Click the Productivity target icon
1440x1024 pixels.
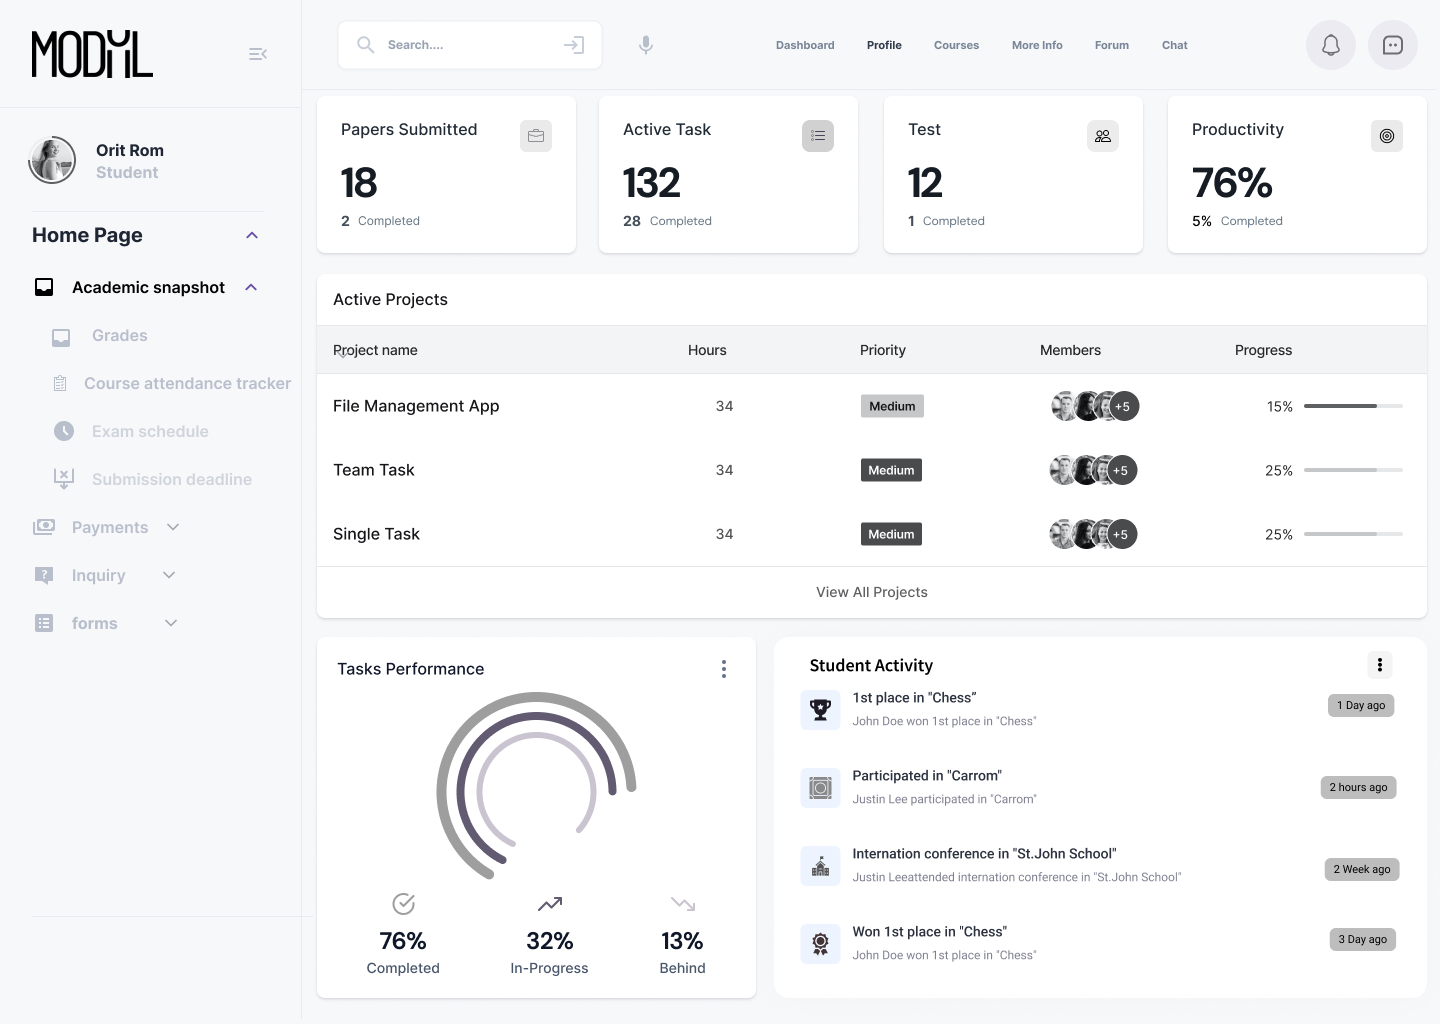tap(1386, 136)
